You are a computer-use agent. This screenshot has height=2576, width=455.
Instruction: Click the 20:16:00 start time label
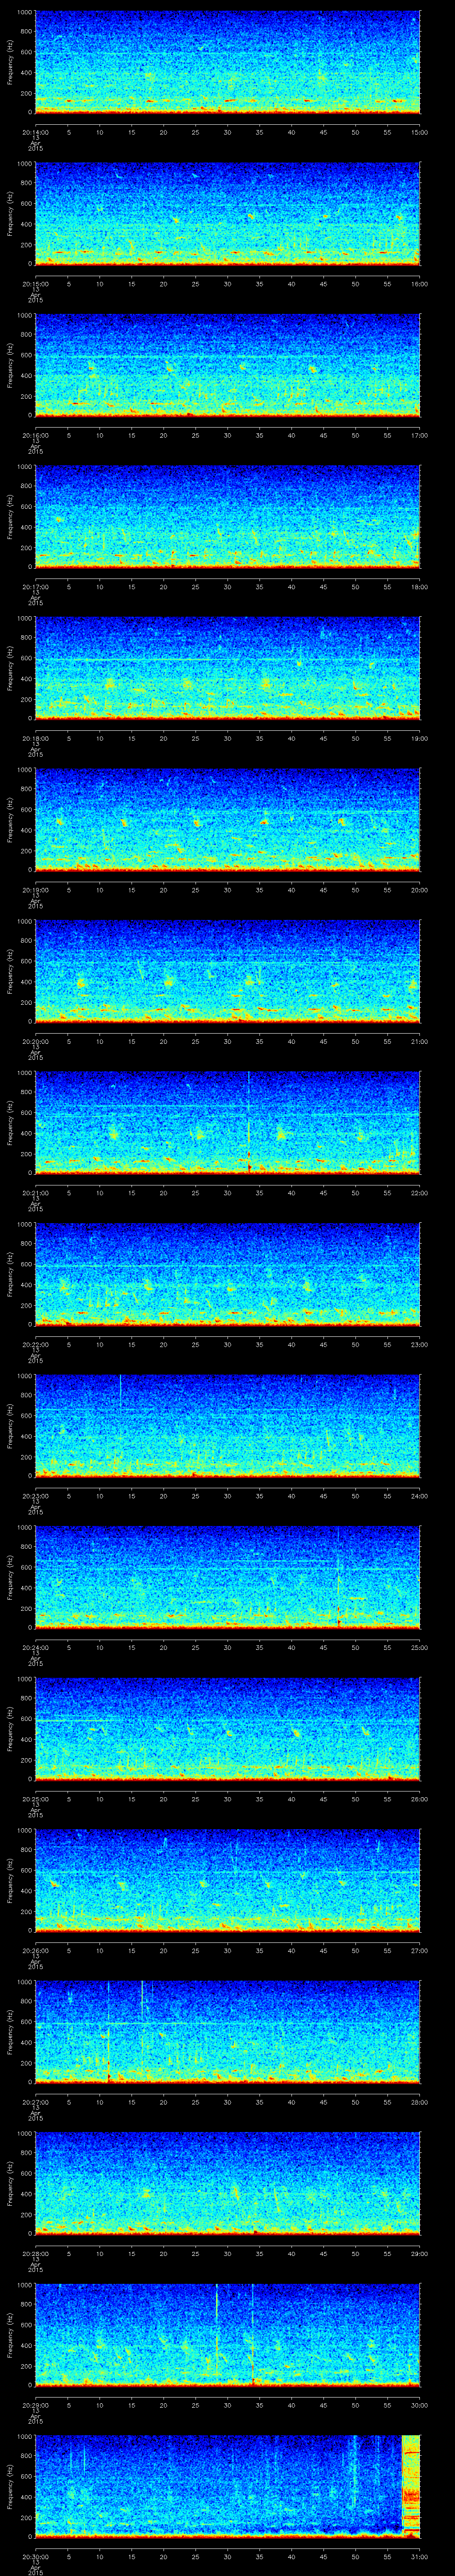pyautogui.click(x=35, y=435)
